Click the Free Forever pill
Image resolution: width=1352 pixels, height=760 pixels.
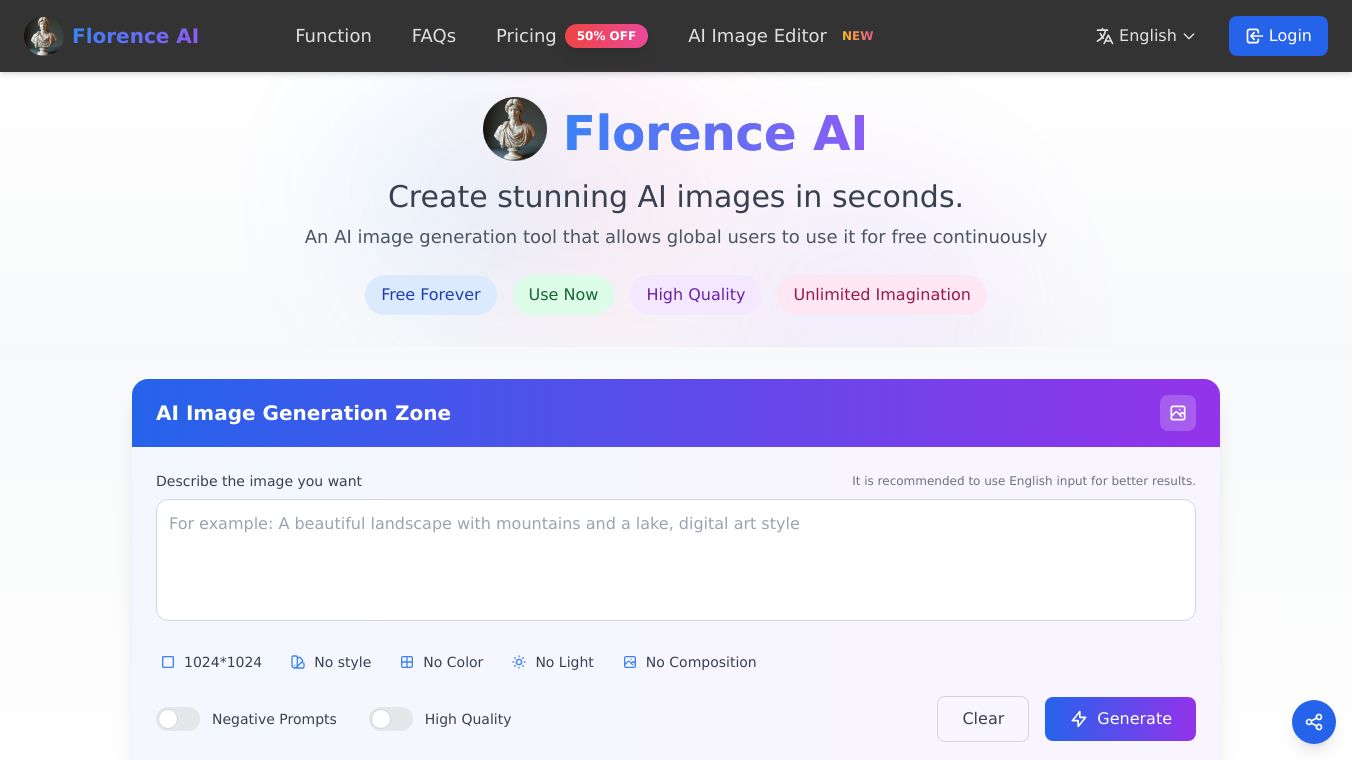point(431,295)
